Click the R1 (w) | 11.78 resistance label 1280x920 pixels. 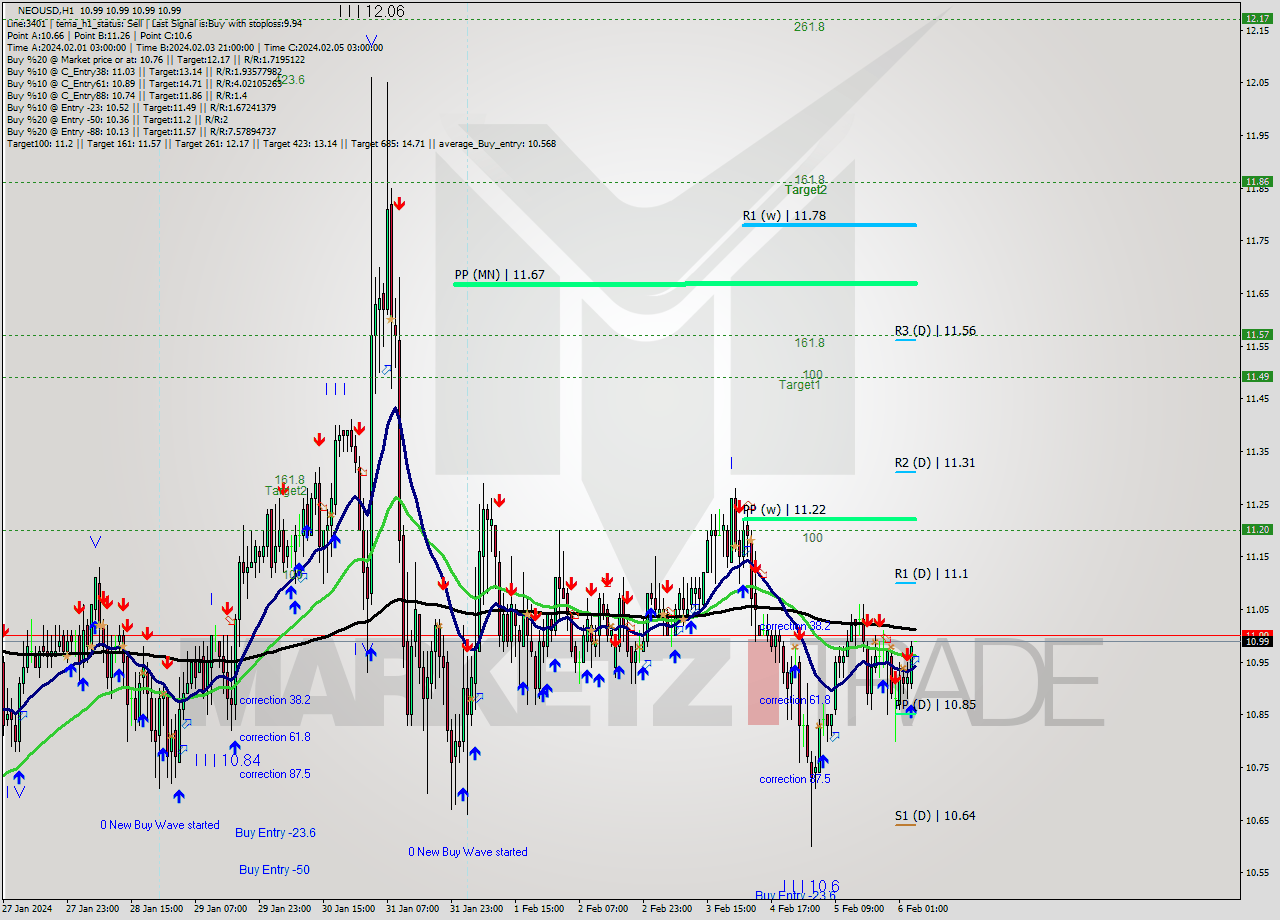coord(784,215)
